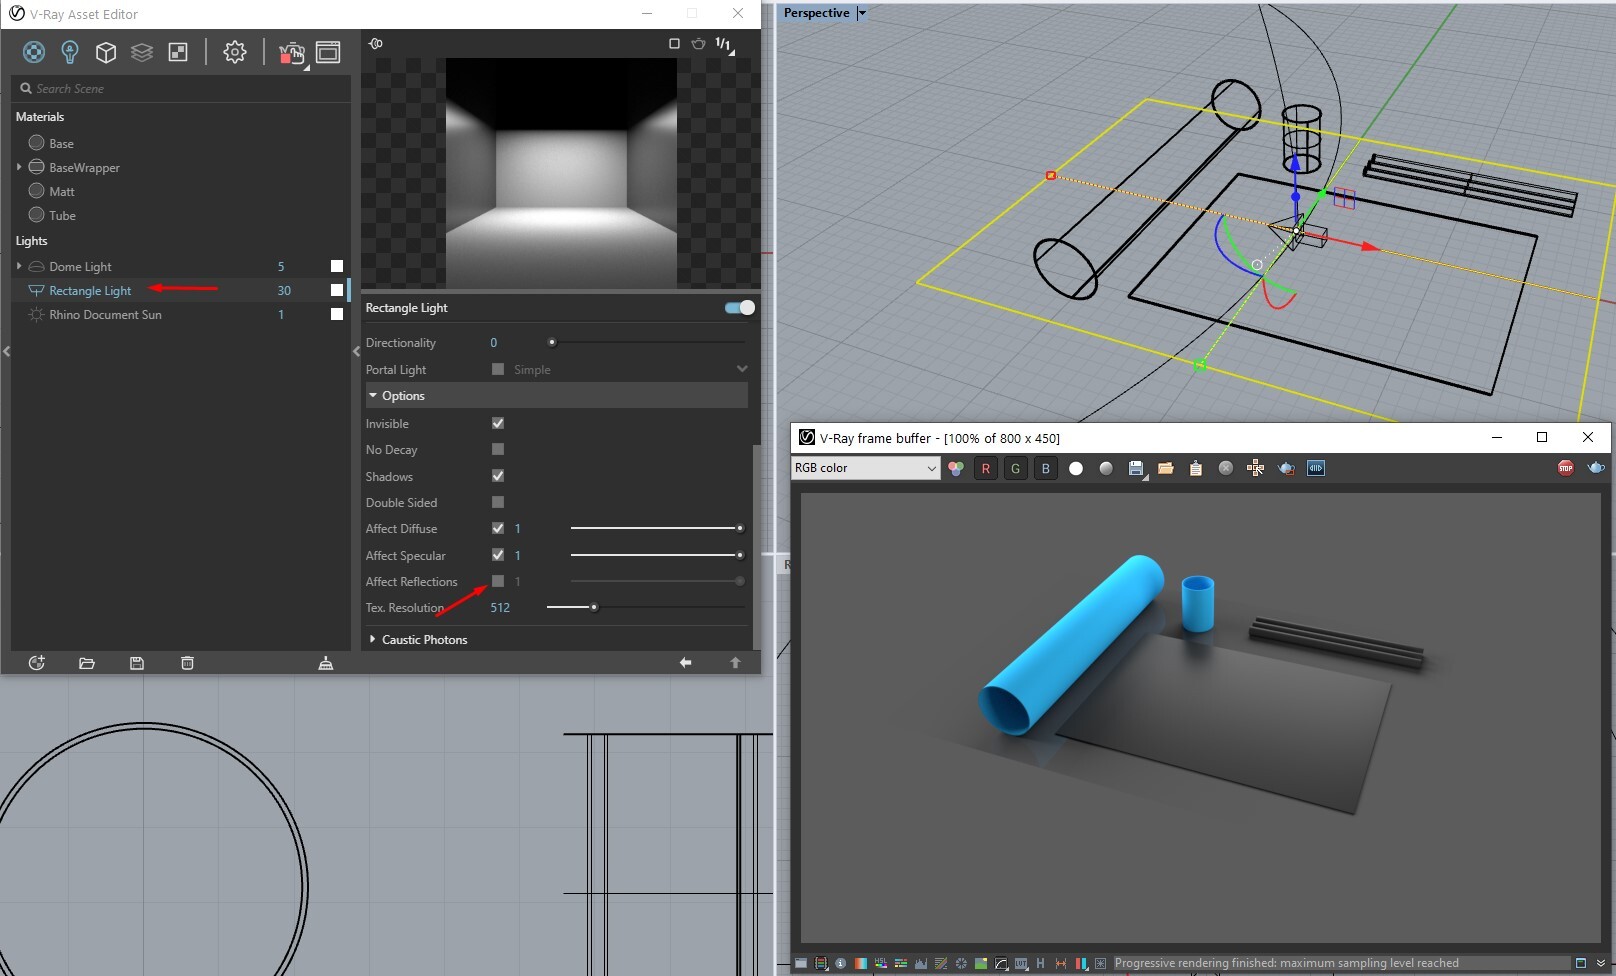
Task: Start render with the teapot icon in Asset Editor
Action: click(x=291, y=53)
